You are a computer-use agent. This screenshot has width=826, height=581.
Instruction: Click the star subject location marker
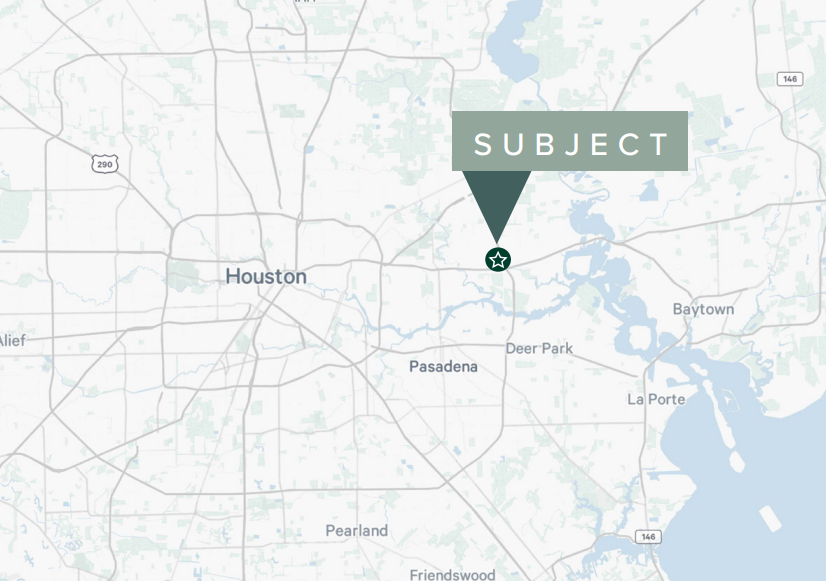coord(498,260)
